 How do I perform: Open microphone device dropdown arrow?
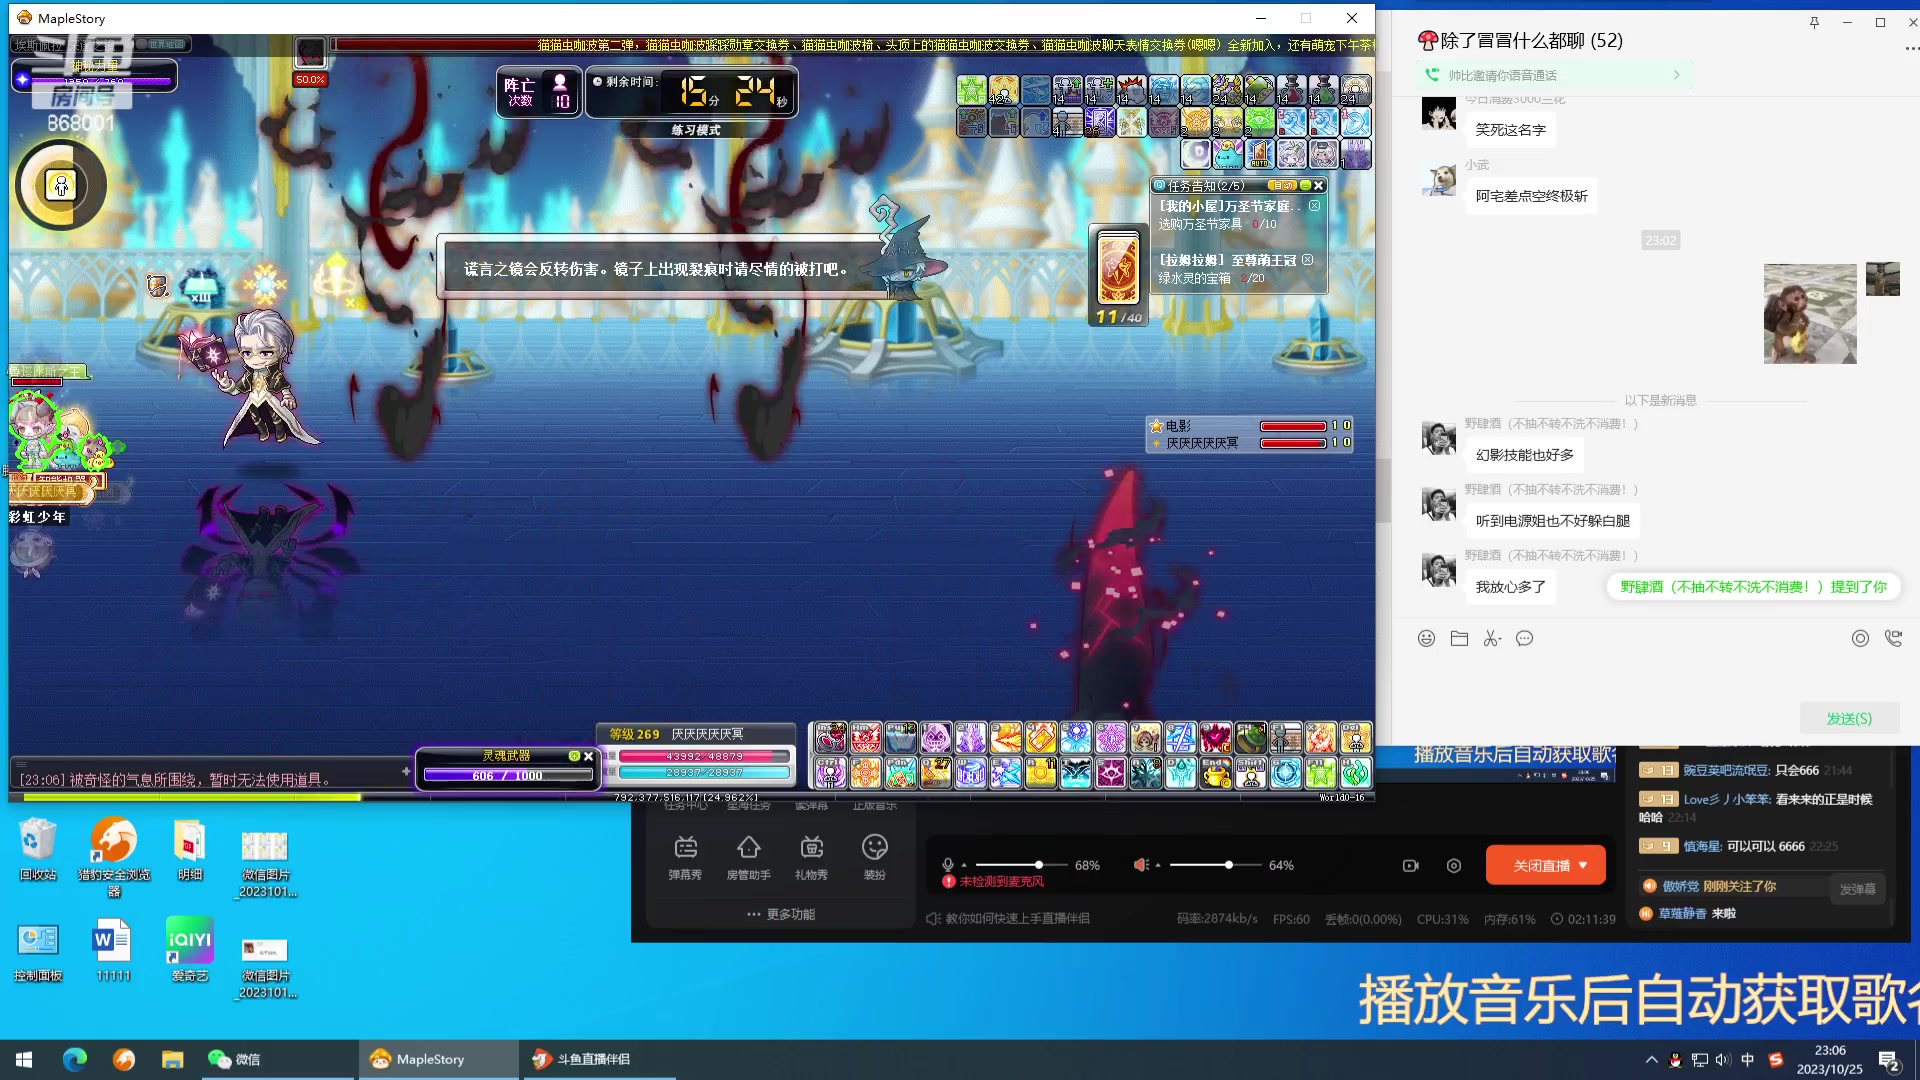click(964, 866)
